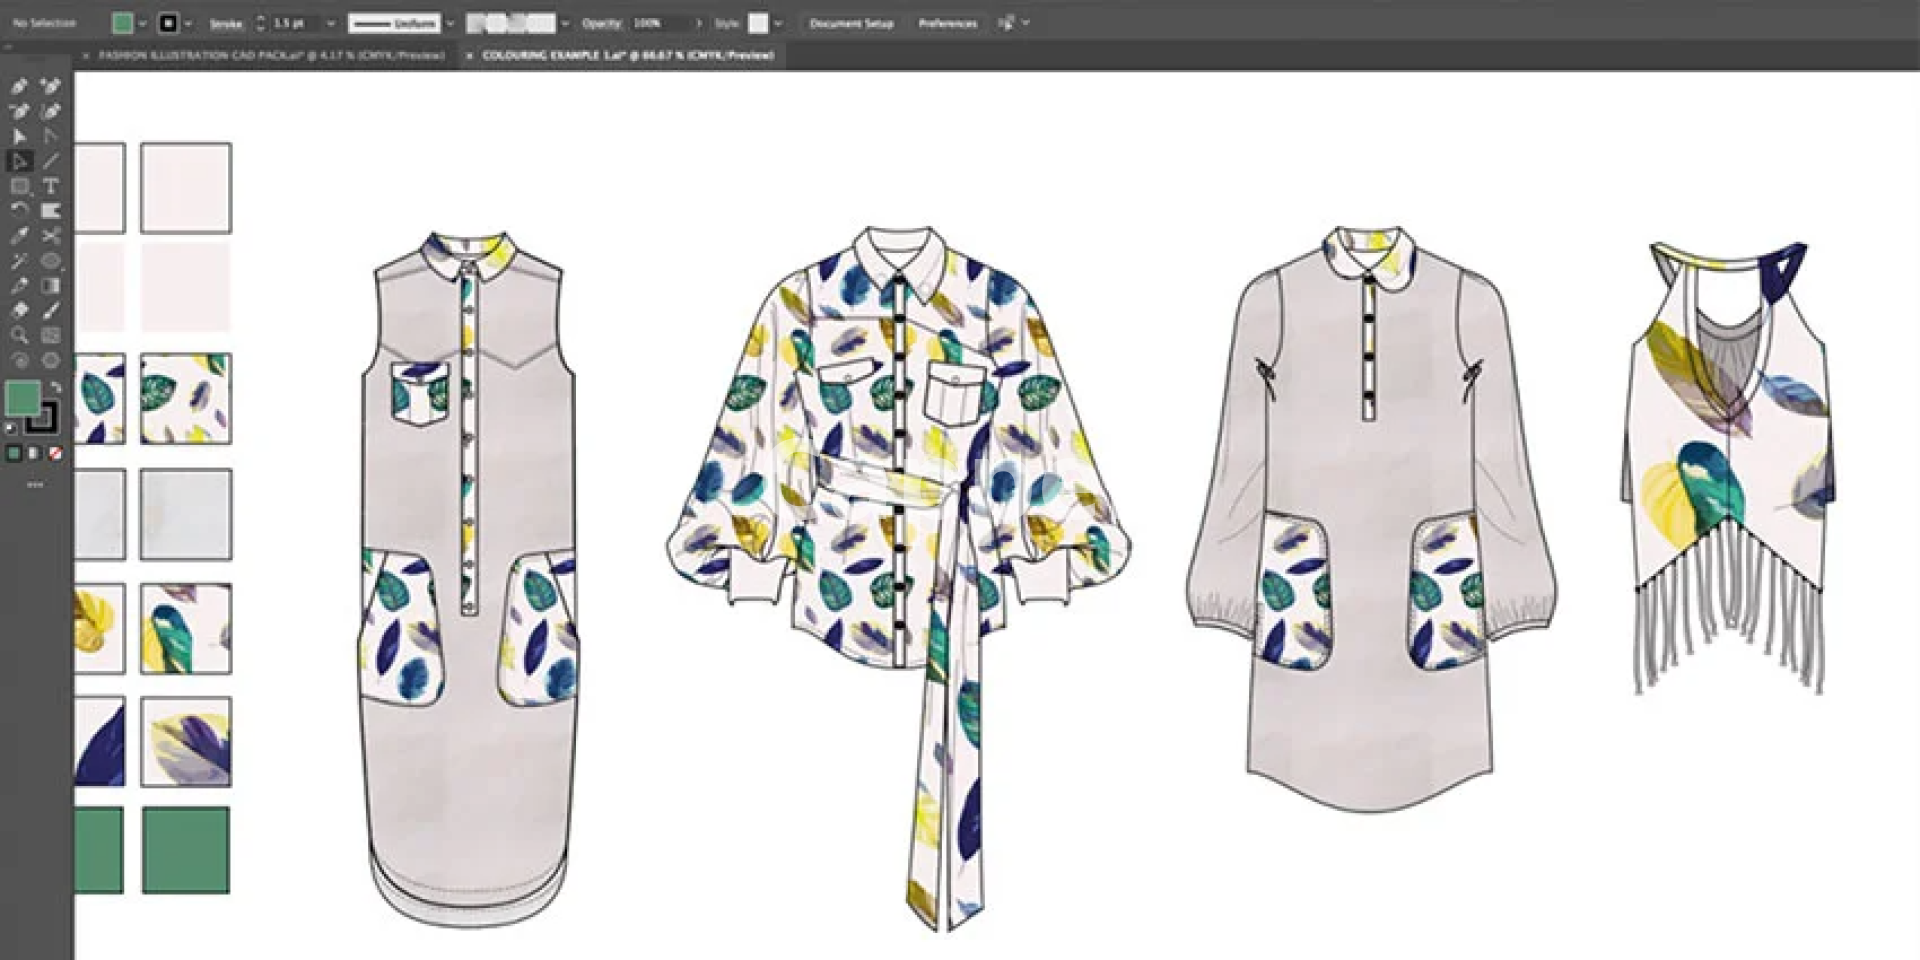Select the Zoom magnifier tool

point(19,336)
